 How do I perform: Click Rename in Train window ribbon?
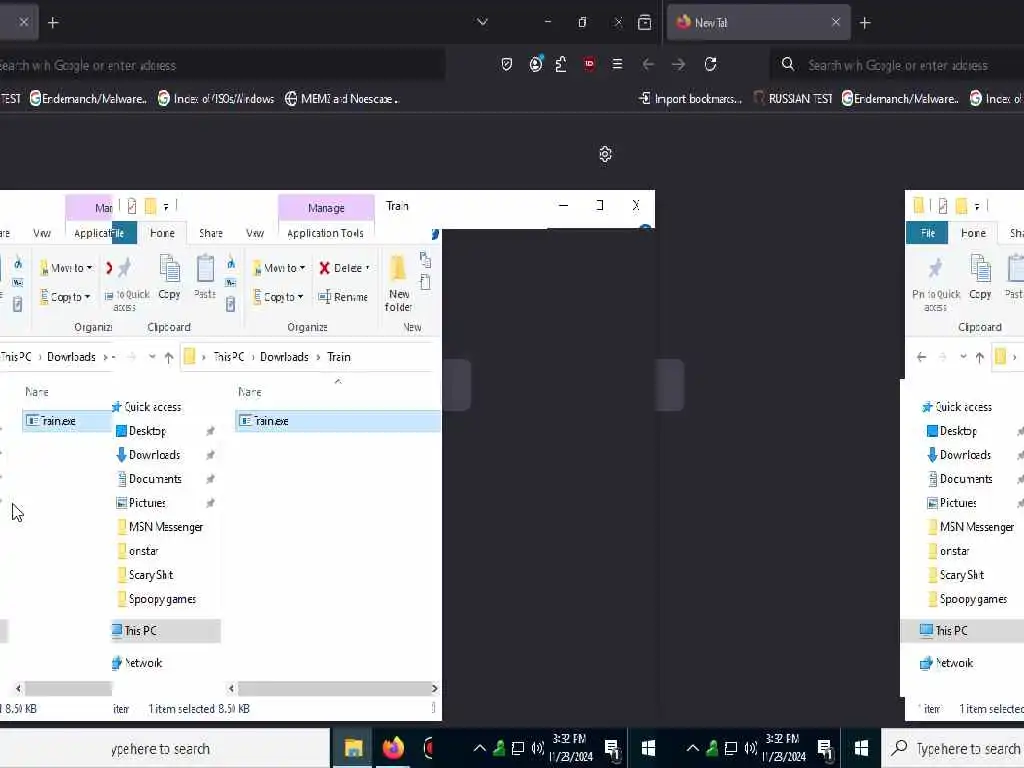click(x=343, y=297)
